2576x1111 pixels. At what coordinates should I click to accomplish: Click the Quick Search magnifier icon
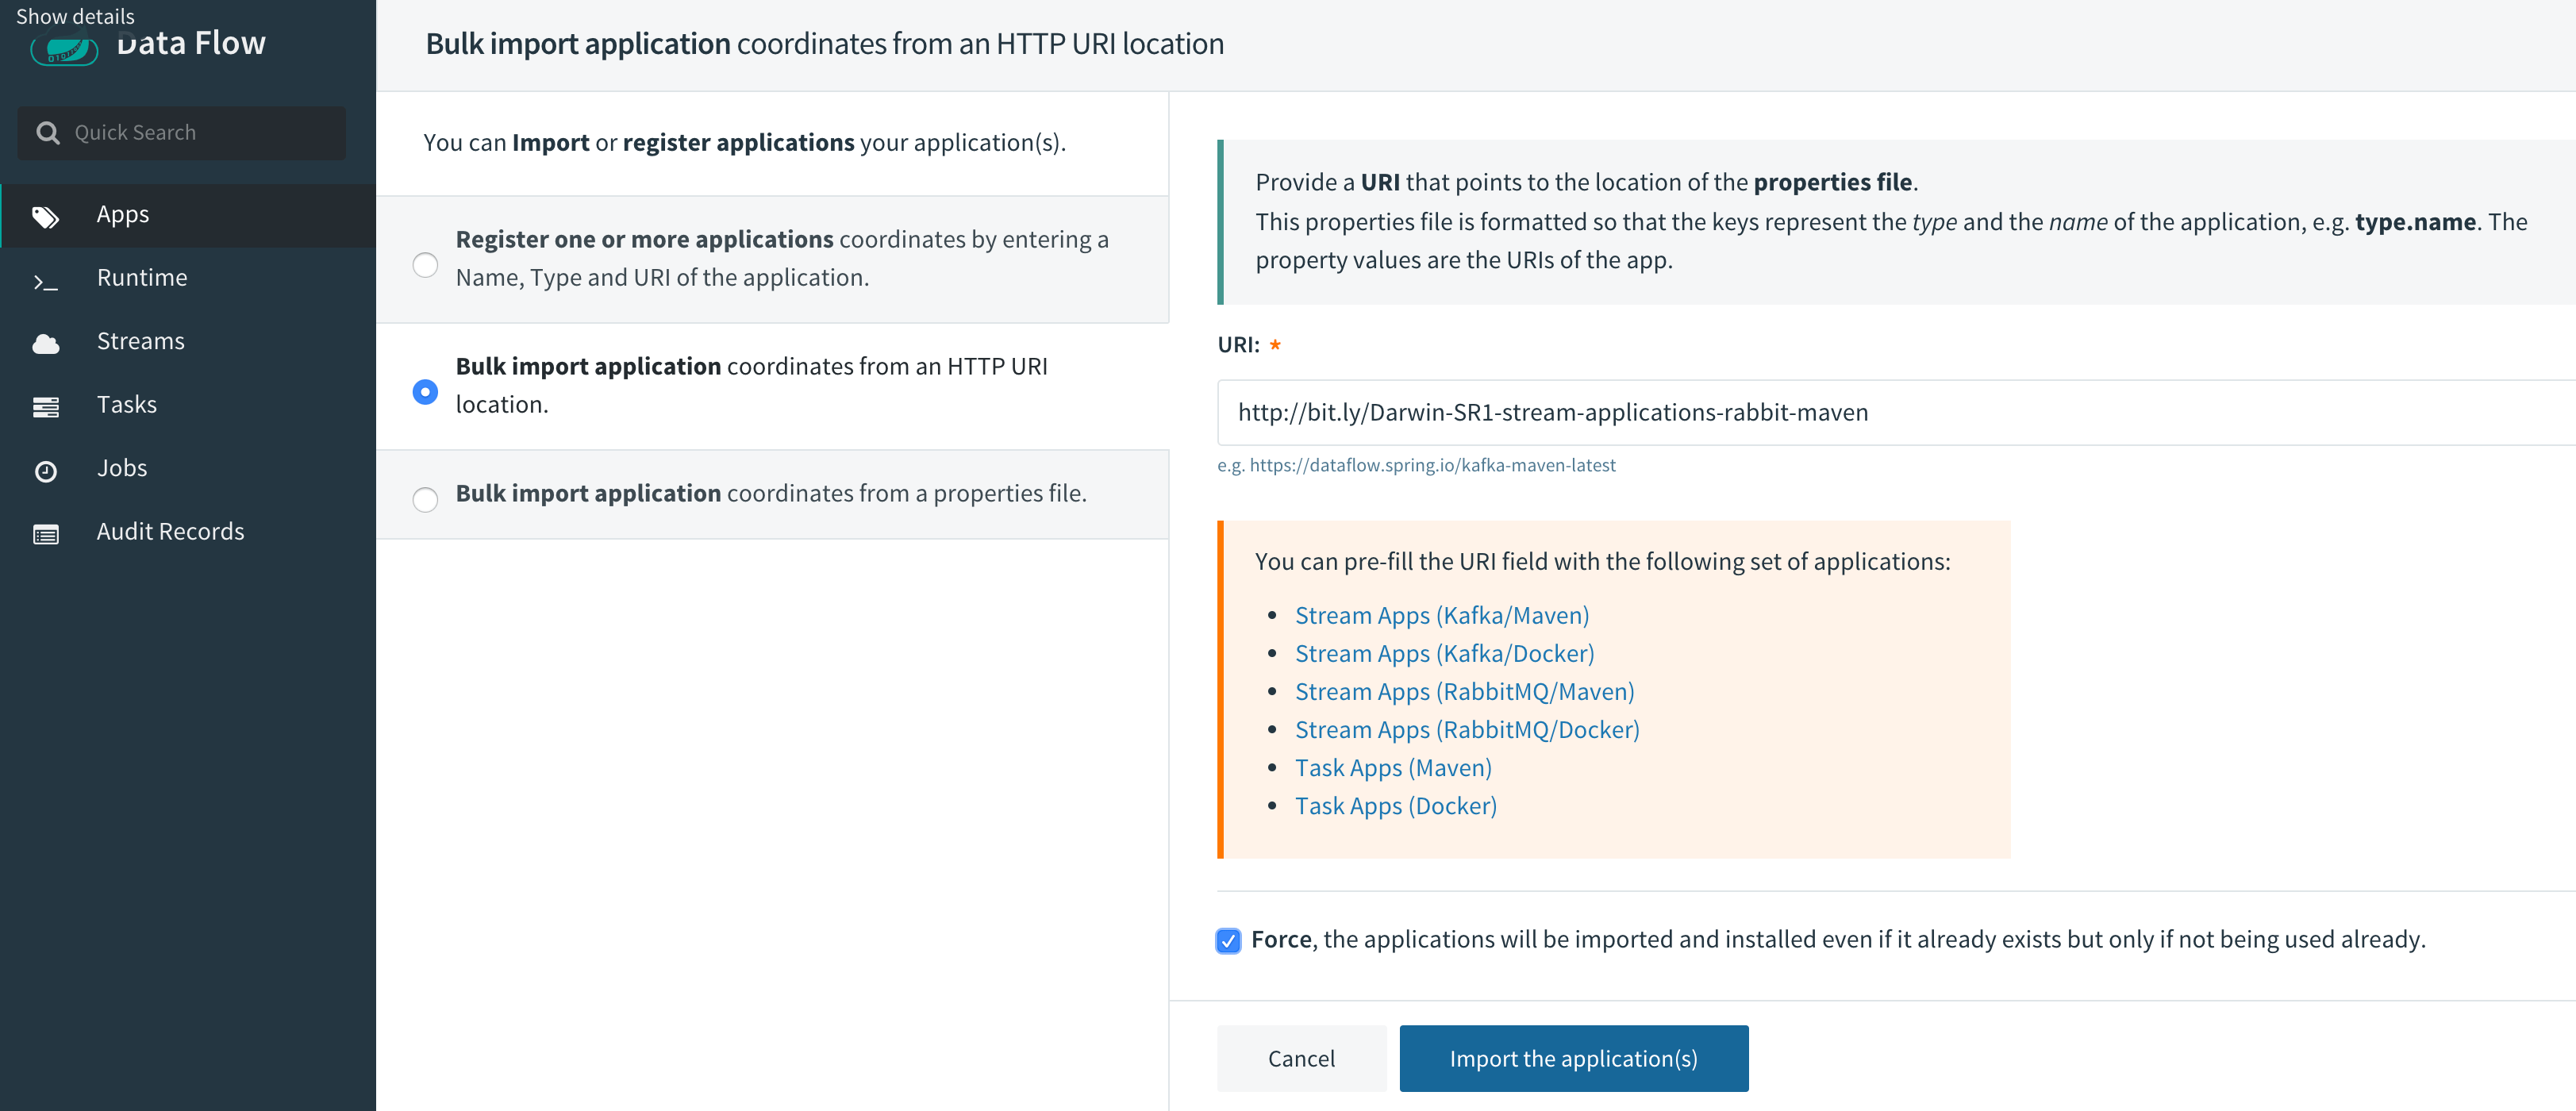click(x=47, y=132)
